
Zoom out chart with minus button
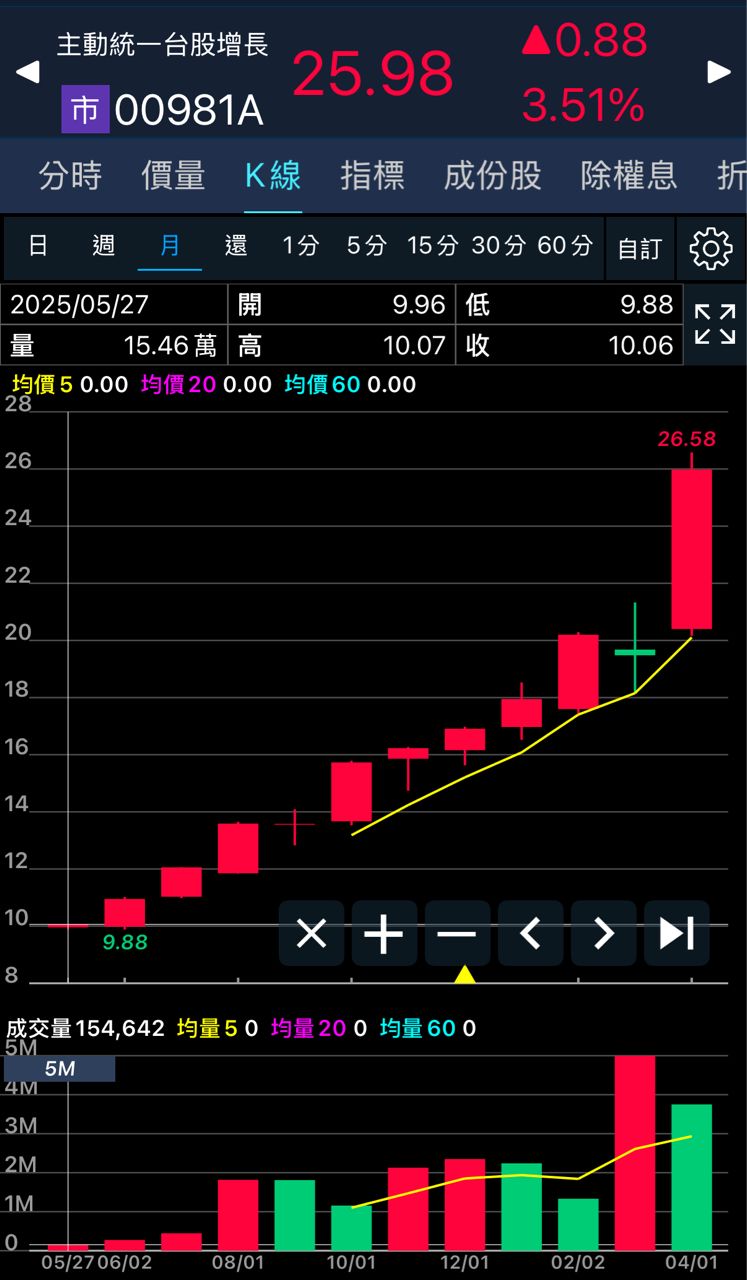point(457,934)
